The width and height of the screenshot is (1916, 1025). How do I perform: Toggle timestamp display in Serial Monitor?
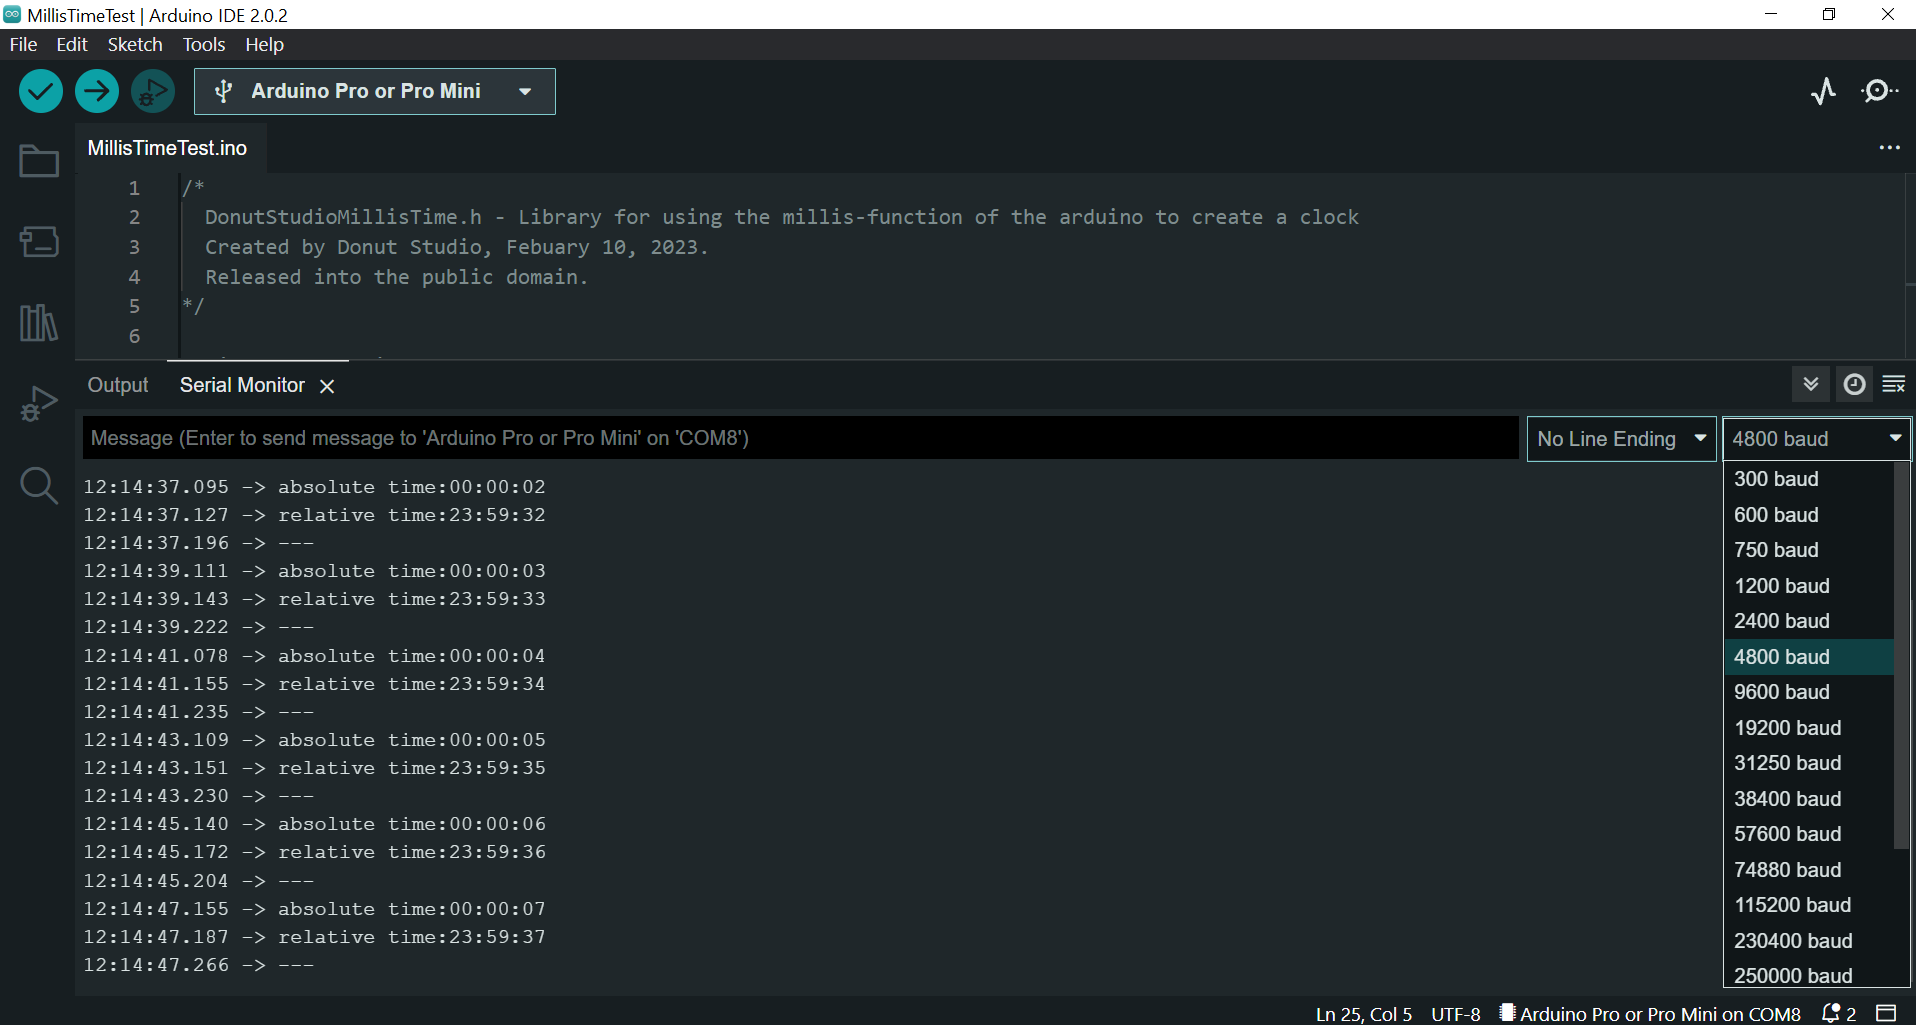(1854, 384)
